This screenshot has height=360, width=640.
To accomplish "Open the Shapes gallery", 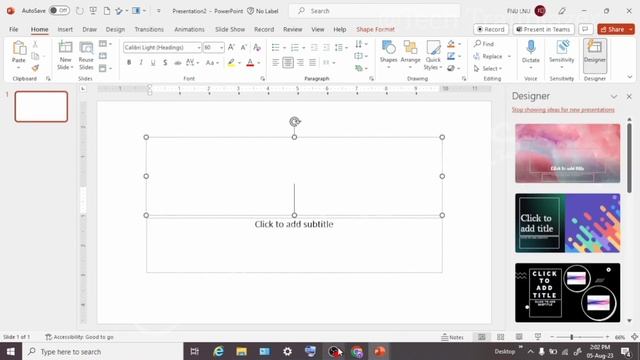I will tap(388, 55).
